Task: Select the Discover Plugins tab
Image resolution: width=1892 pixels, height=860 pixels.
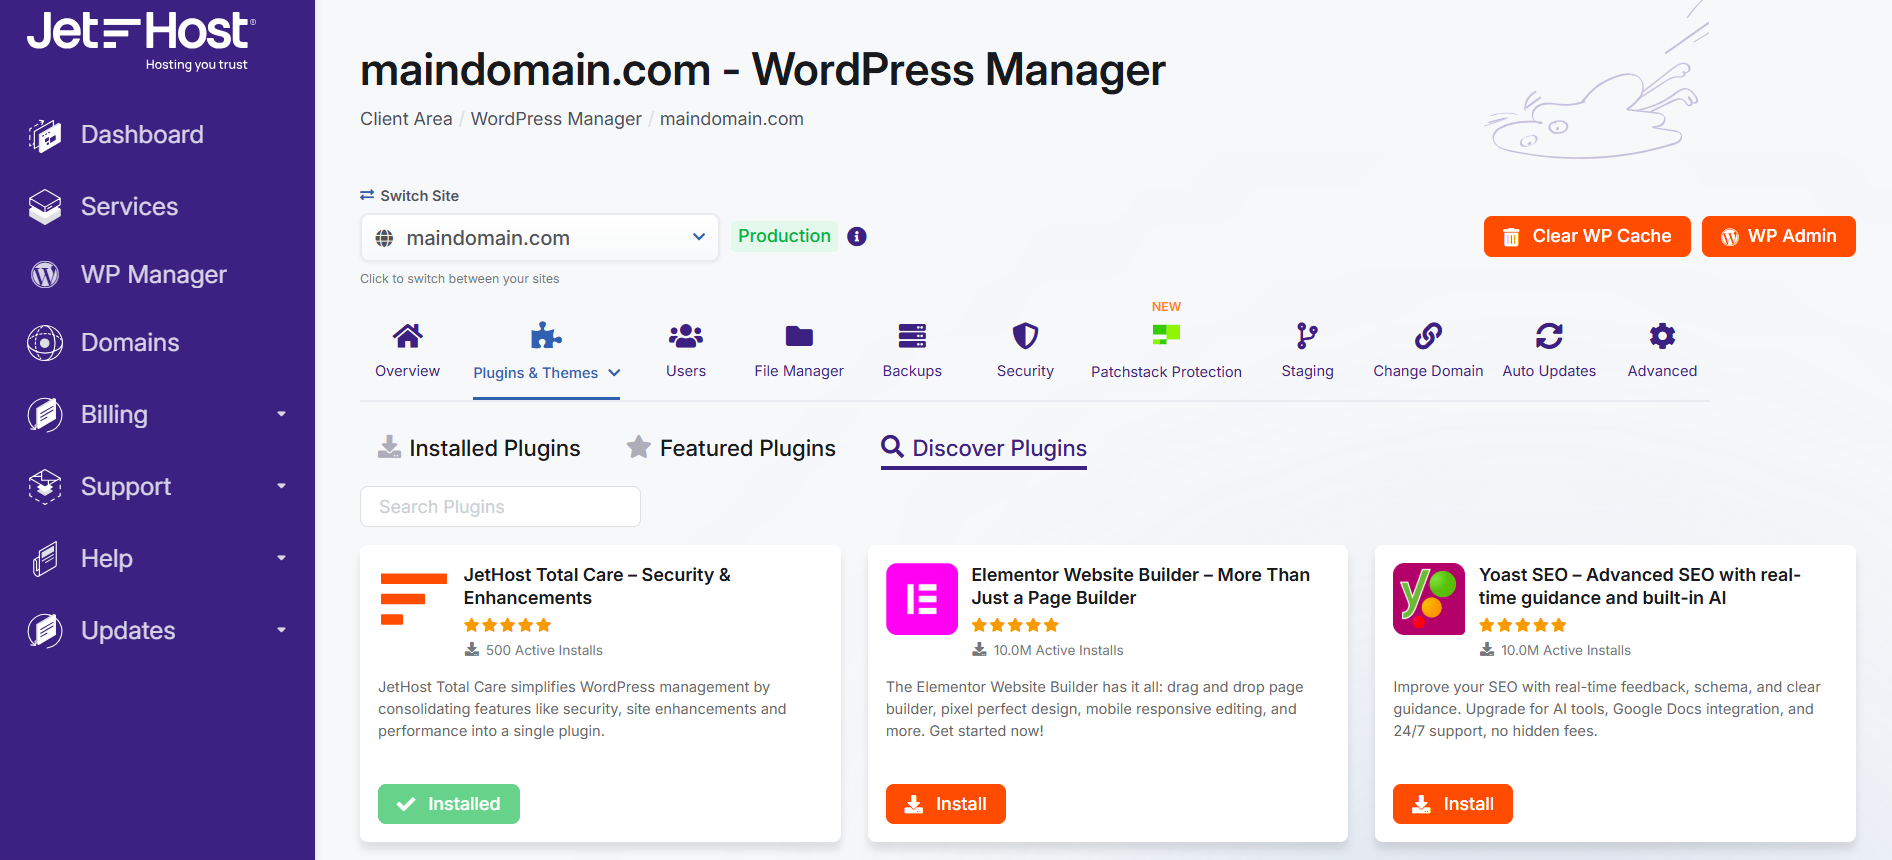Action: 984,448
